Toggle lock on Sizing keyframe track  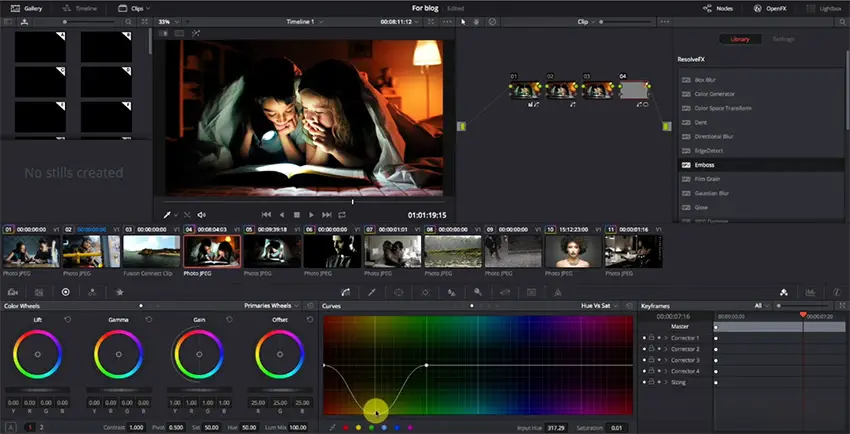pyautogui.click(x=652, y=383)
